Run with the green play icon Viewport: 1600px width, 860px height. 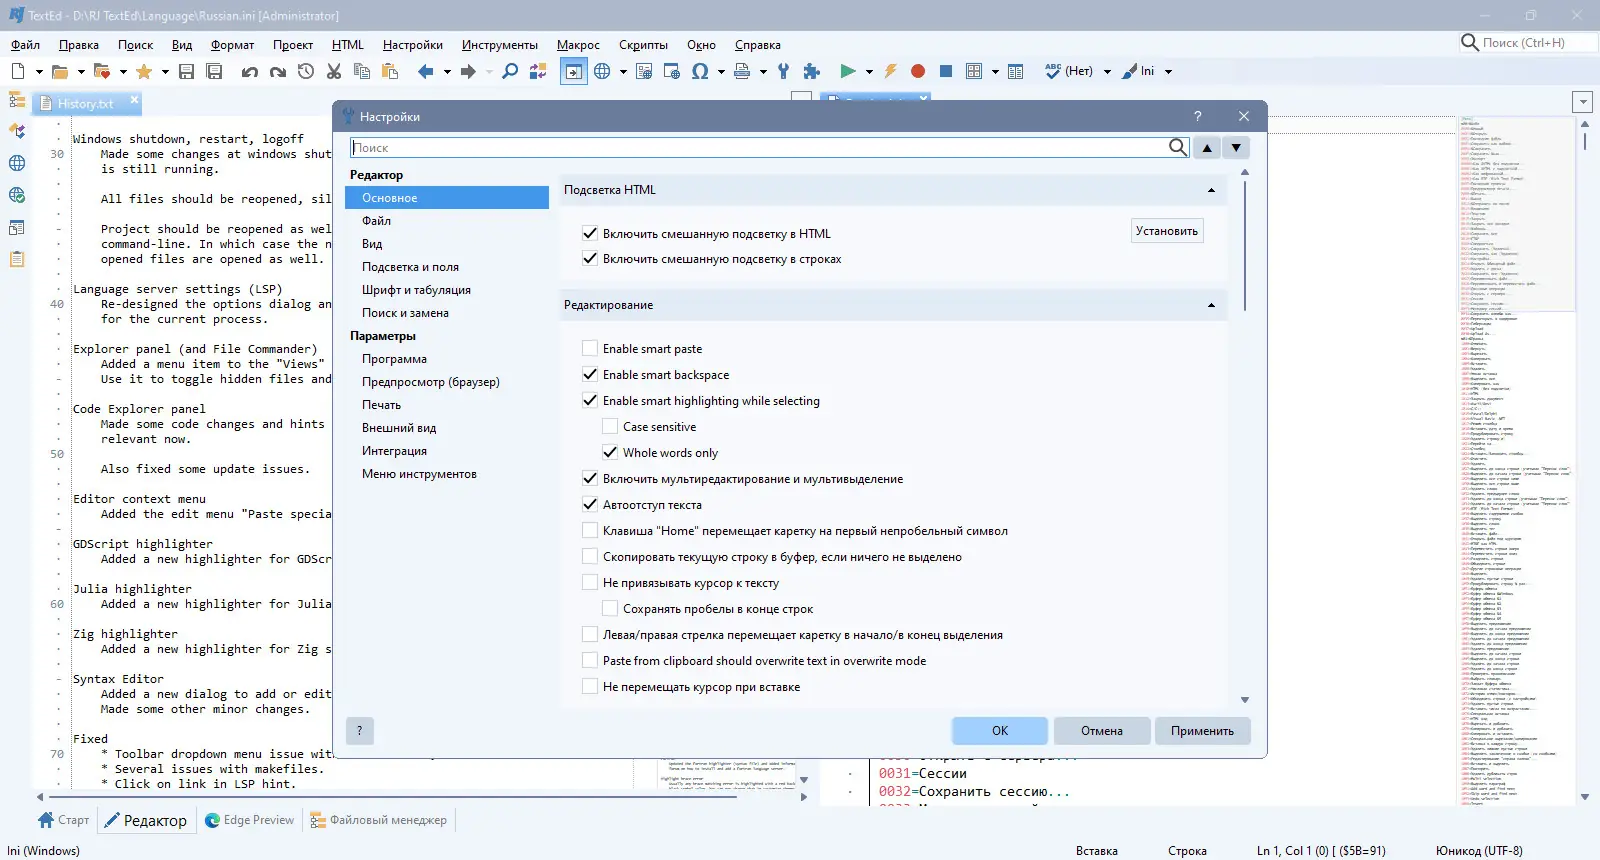848,71
